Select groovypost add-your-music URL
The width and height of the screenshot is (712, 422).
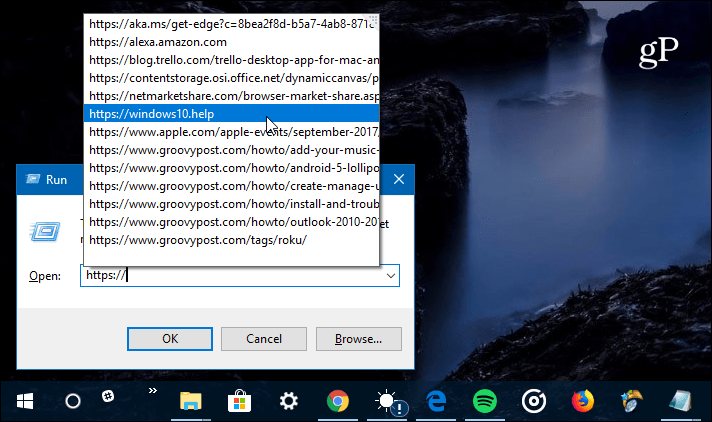pos(231,150)
